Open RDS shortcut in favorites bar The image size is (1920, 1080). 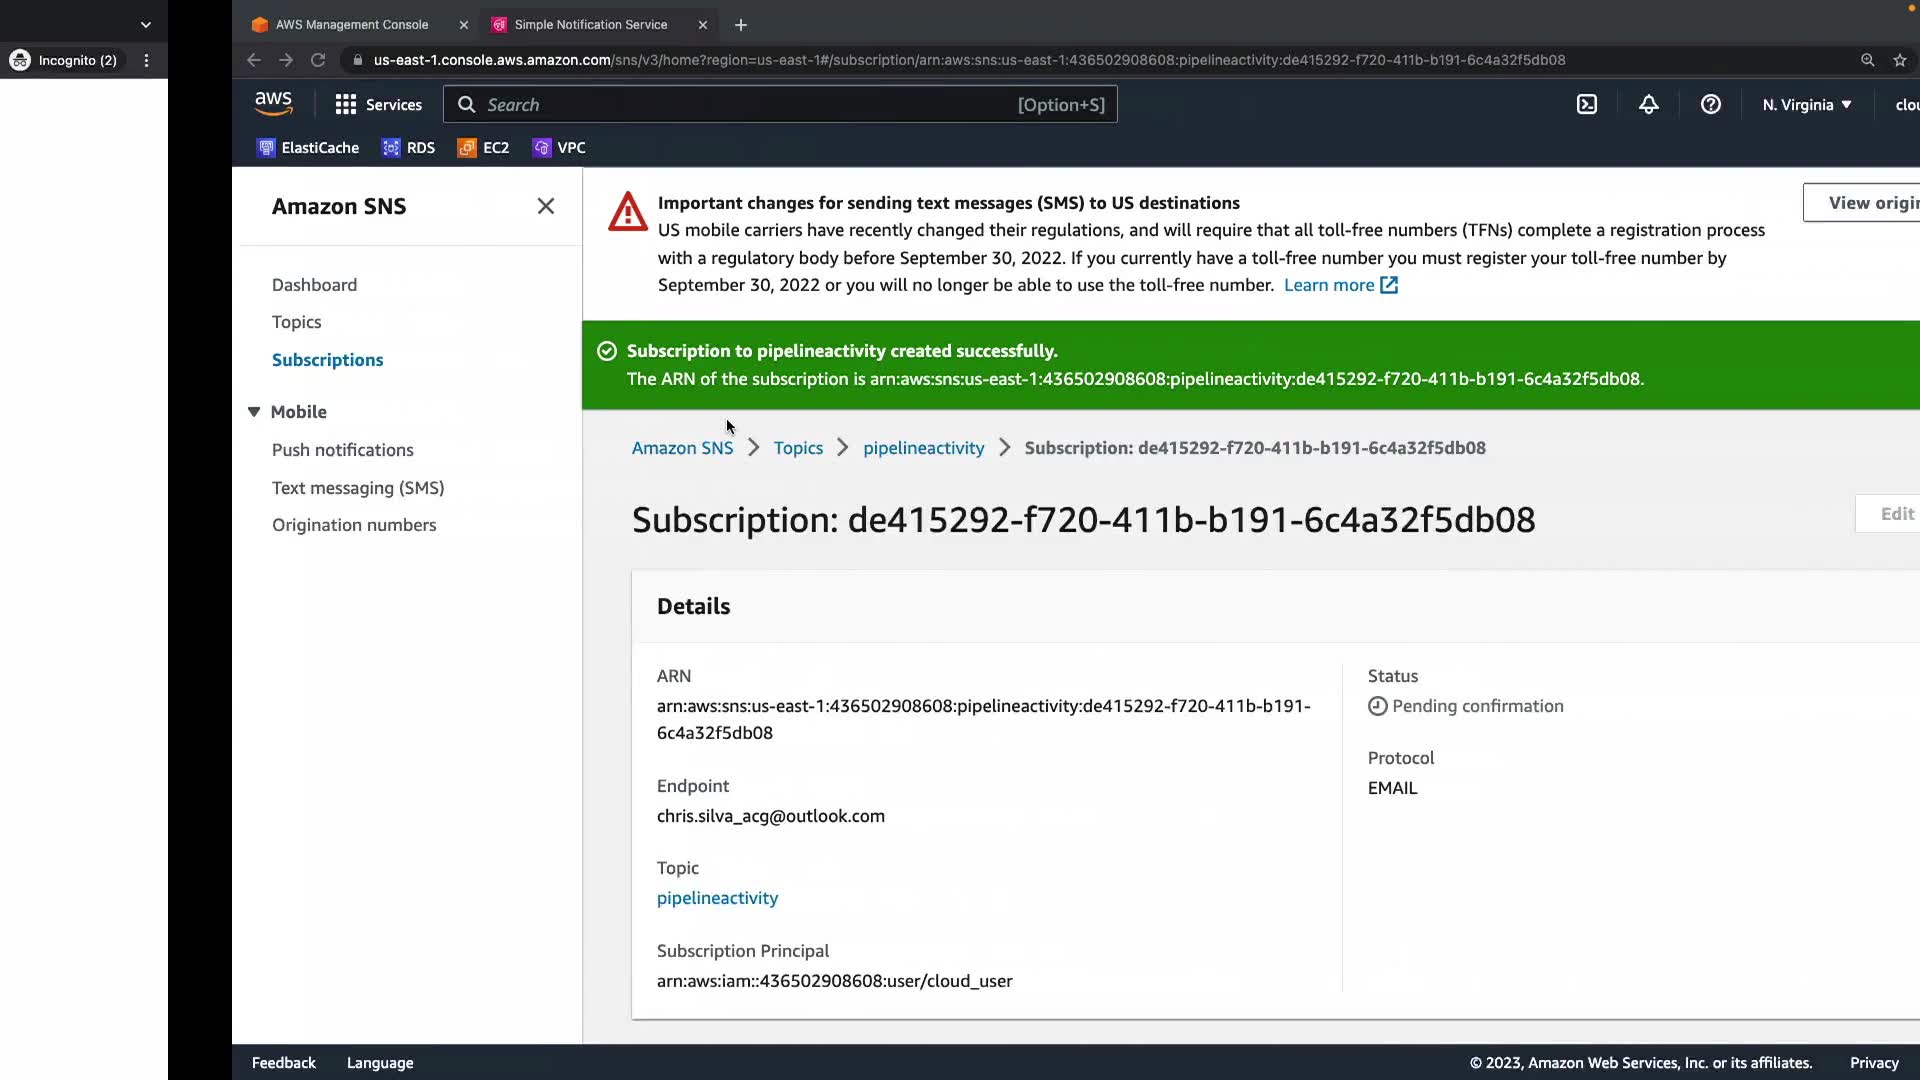tap(409, 148)
